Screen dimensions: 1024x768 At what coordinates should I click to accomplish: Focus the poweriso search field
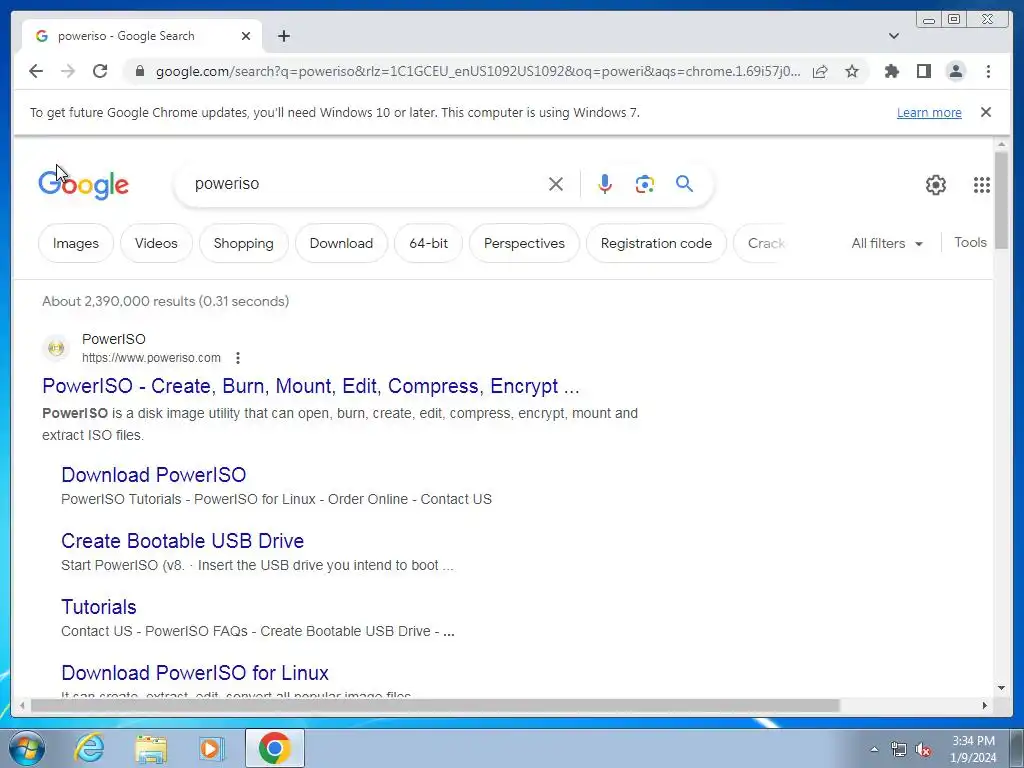[366, 184]
